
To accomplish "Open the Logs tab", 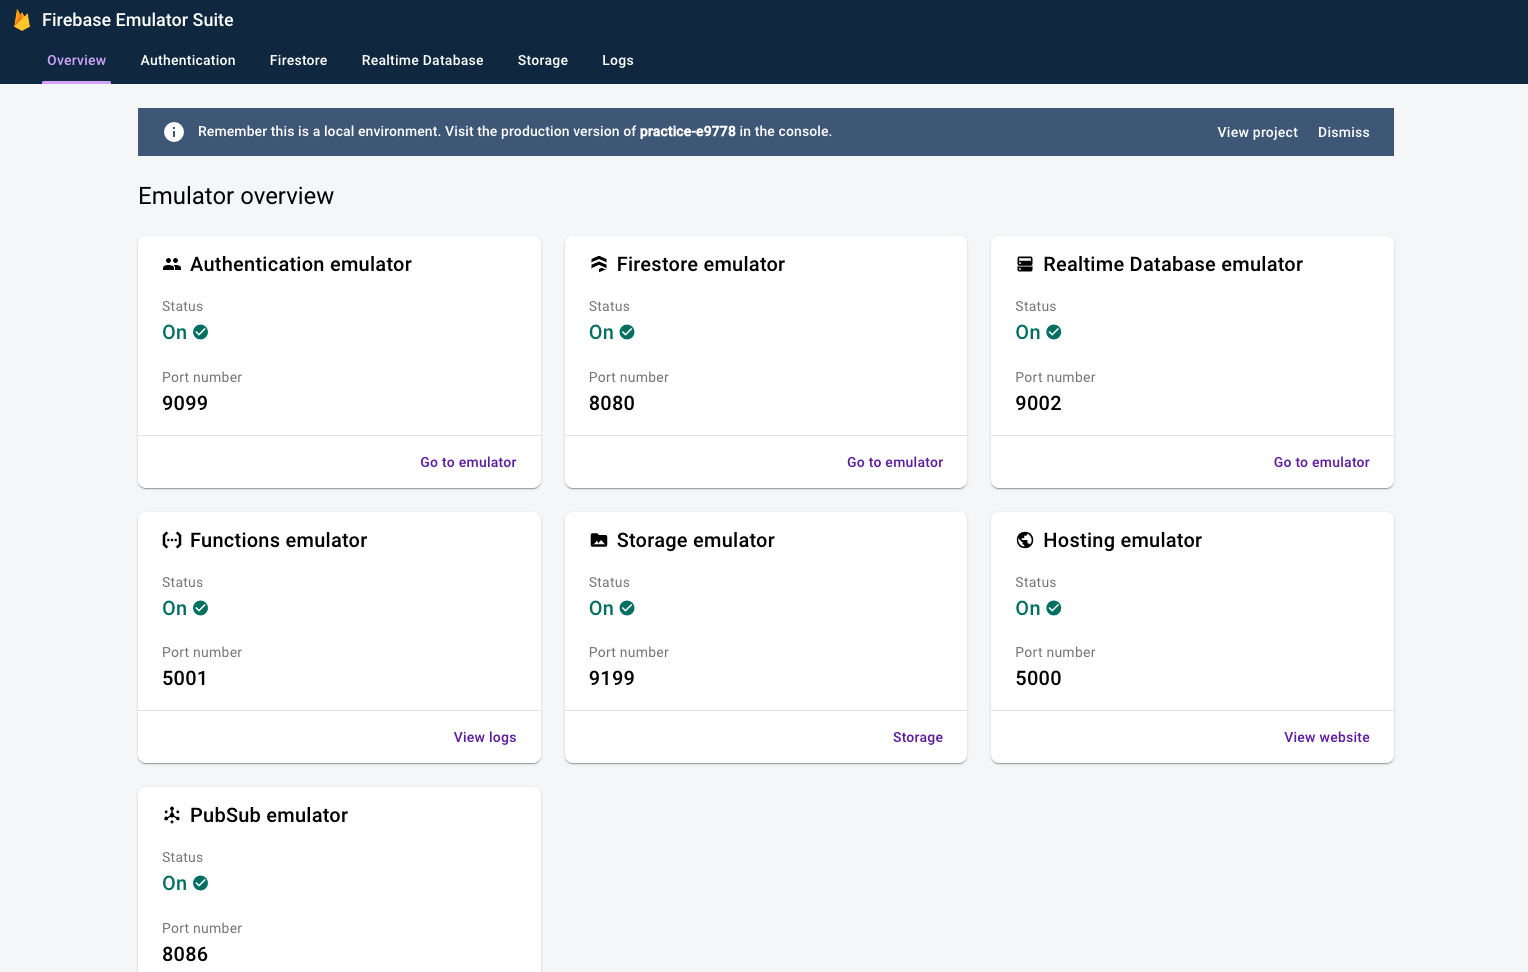I will click(618, 60).
